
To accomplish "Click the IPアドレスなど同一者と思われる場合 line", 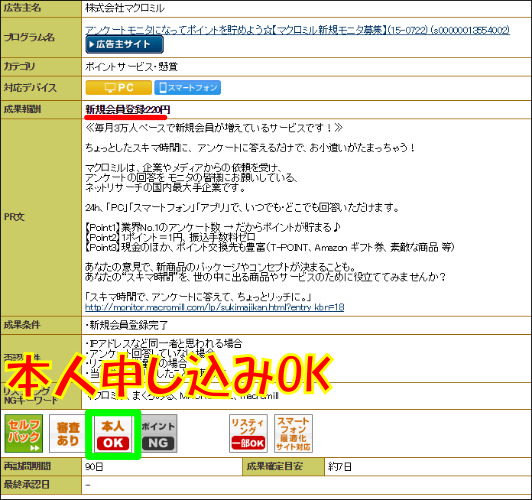I will tap(164, 343).
